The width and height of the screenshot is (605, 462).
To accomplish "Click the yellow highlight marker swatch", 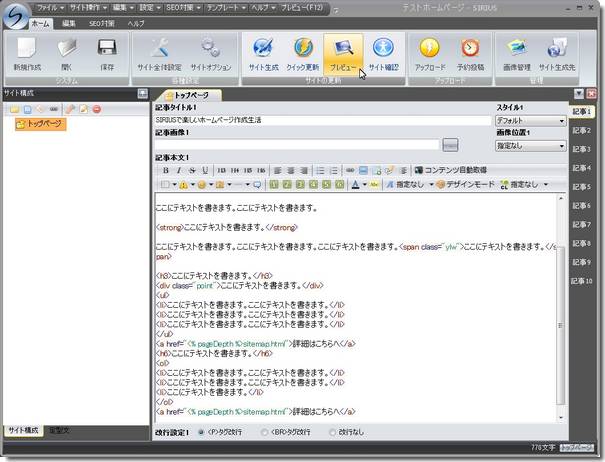I will tap(374, 185).
